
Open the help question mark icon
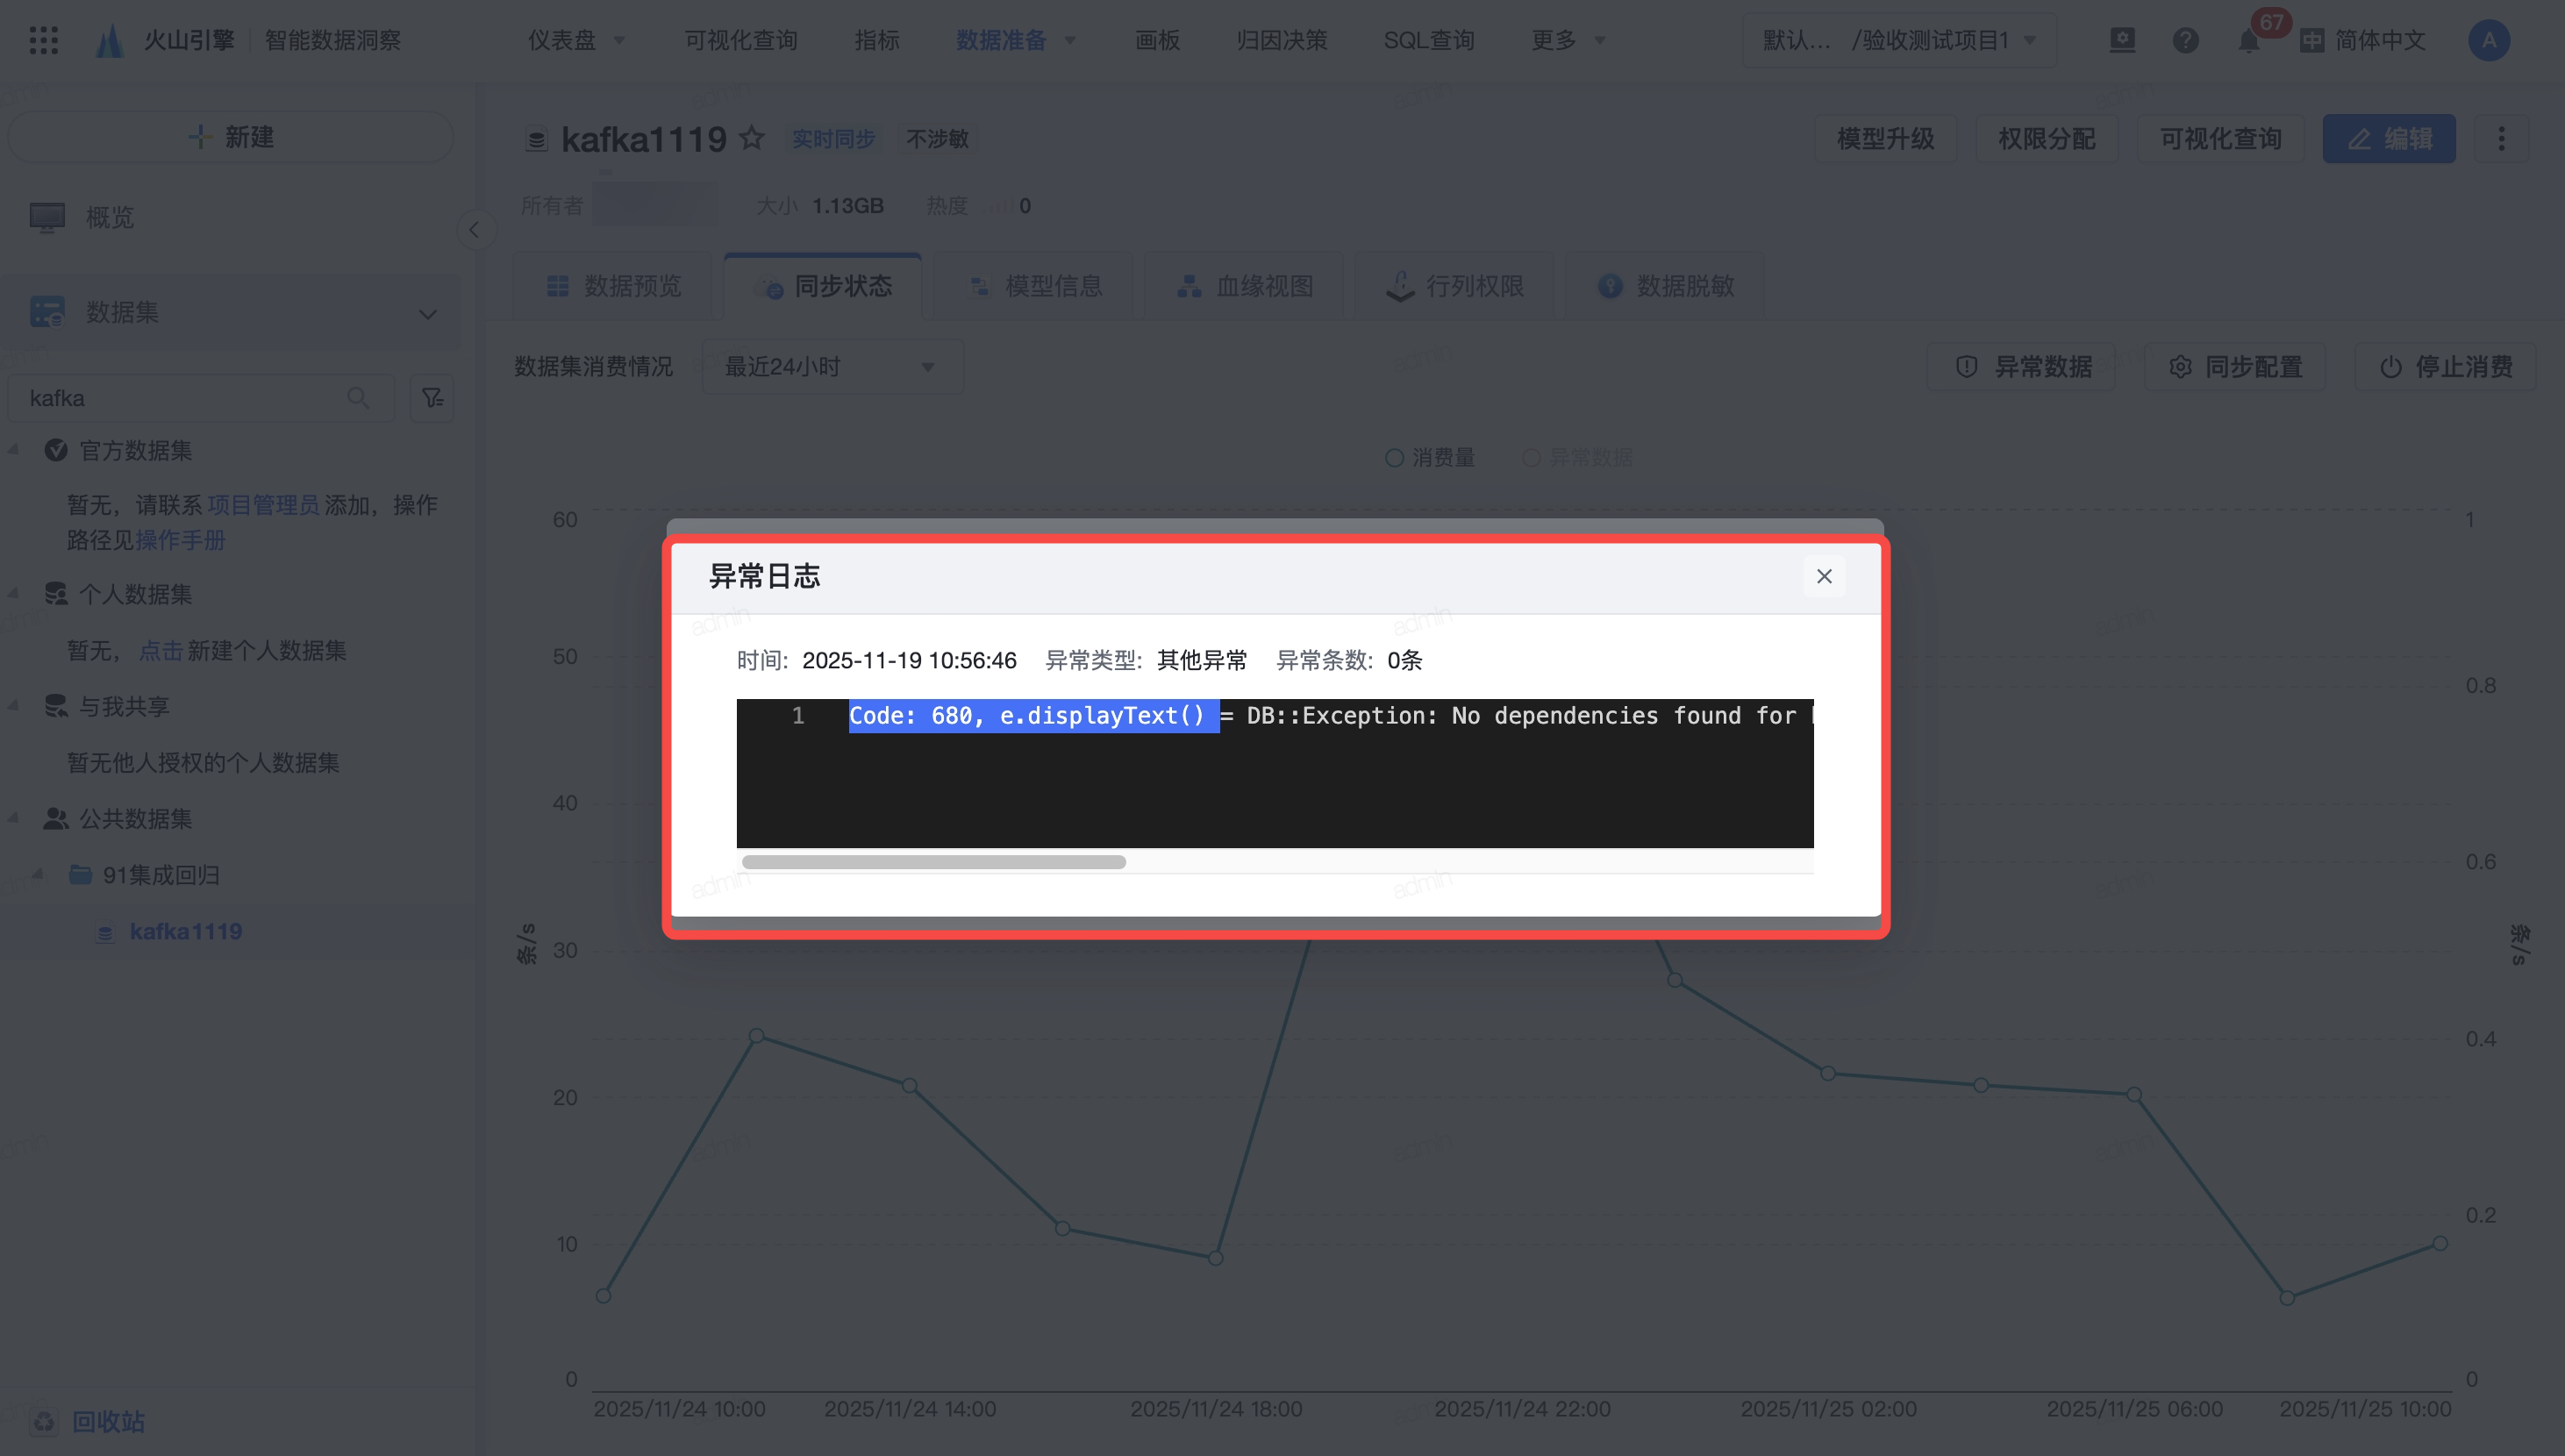[2185, 40]
